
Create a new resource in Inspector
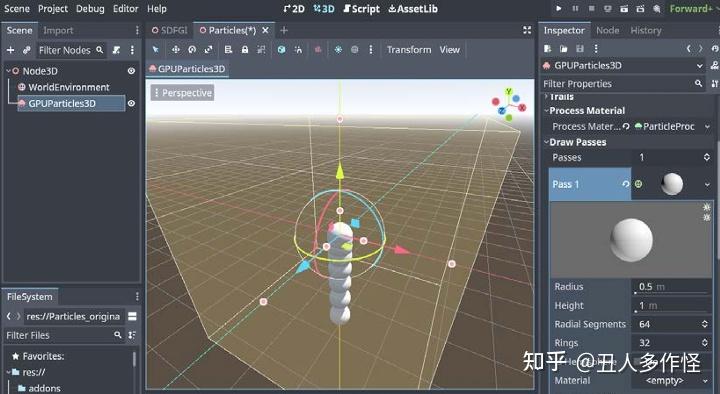[547, 49]
